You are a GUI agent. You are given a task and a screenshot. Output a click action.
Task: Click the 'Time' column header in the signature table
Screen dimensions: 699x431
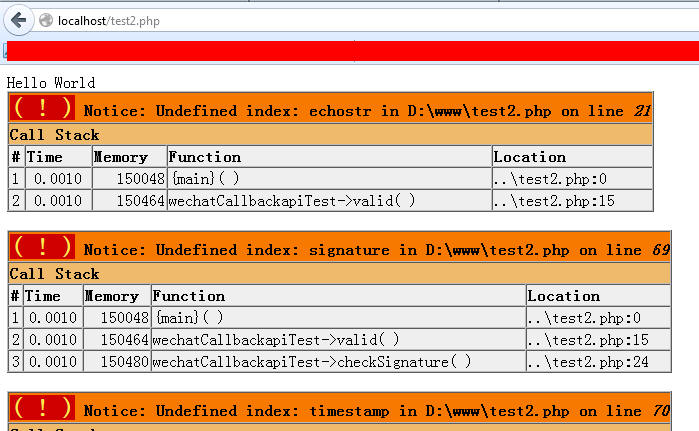click(53, 296)
